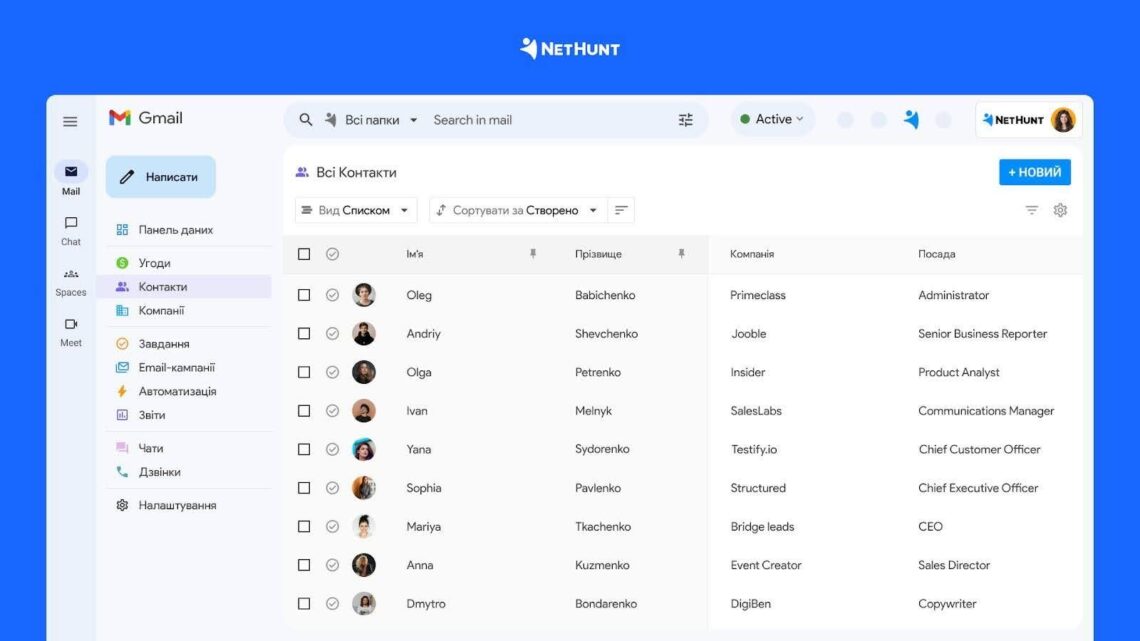Tick the checkbox for Oleg Babichenko
The image size is (1140, 641).
(x=304, y=295)
